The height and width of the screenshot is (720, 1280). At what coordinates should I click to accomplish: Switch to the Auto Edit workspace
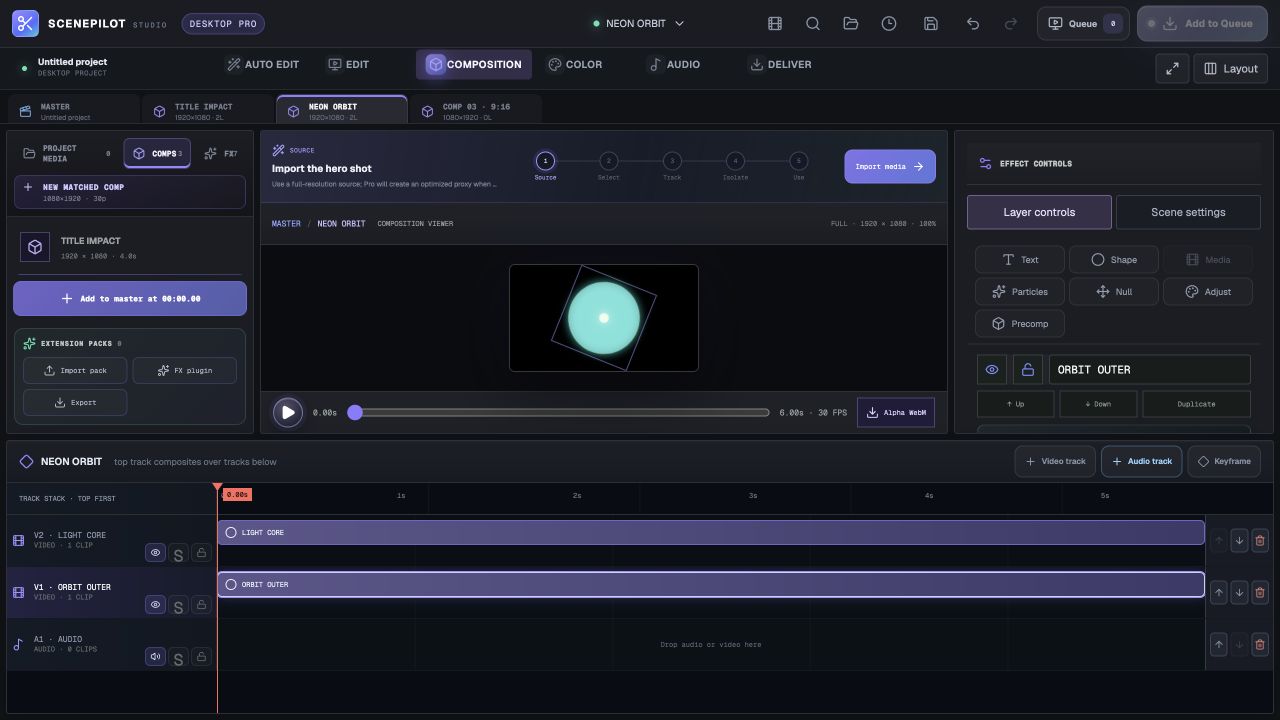263,64
